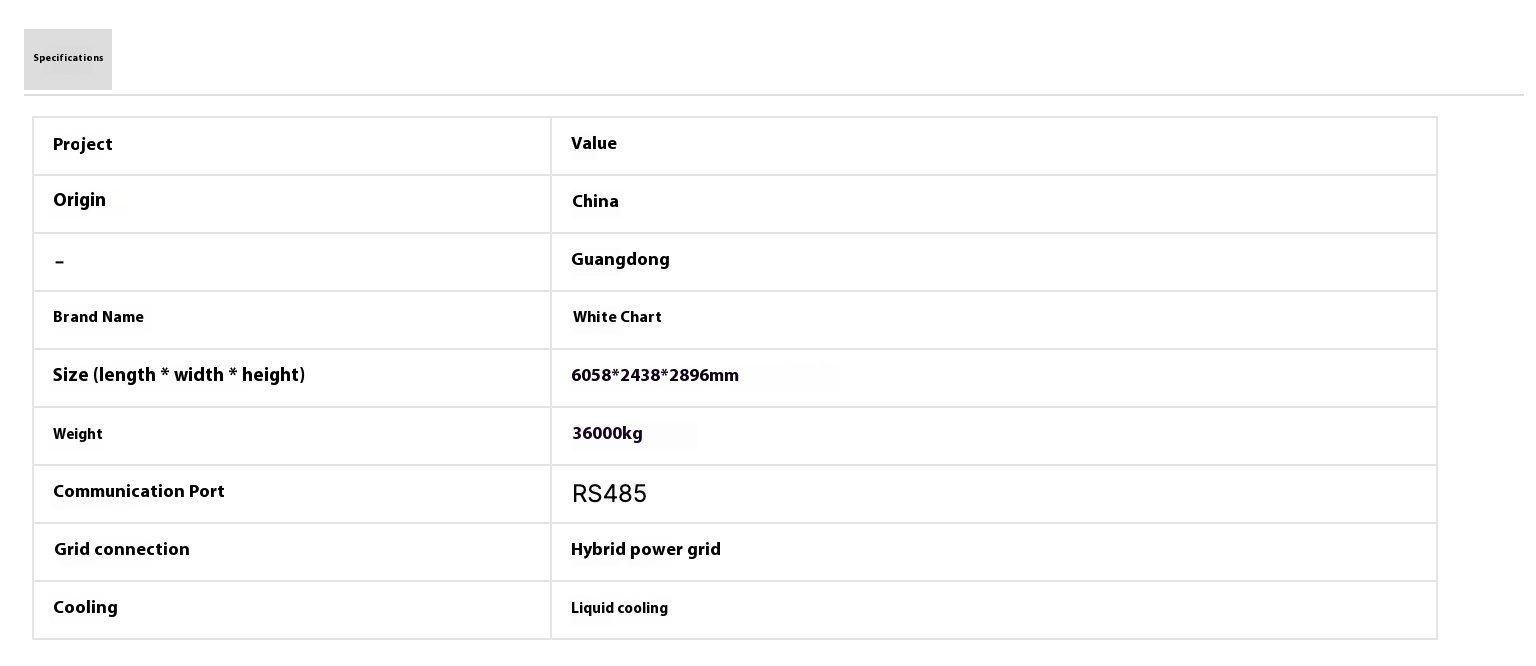This screenshot has width=1536, height=666.
Task: Select the Origin label cell
Action: pyautogui.click(x=79, y=200)
